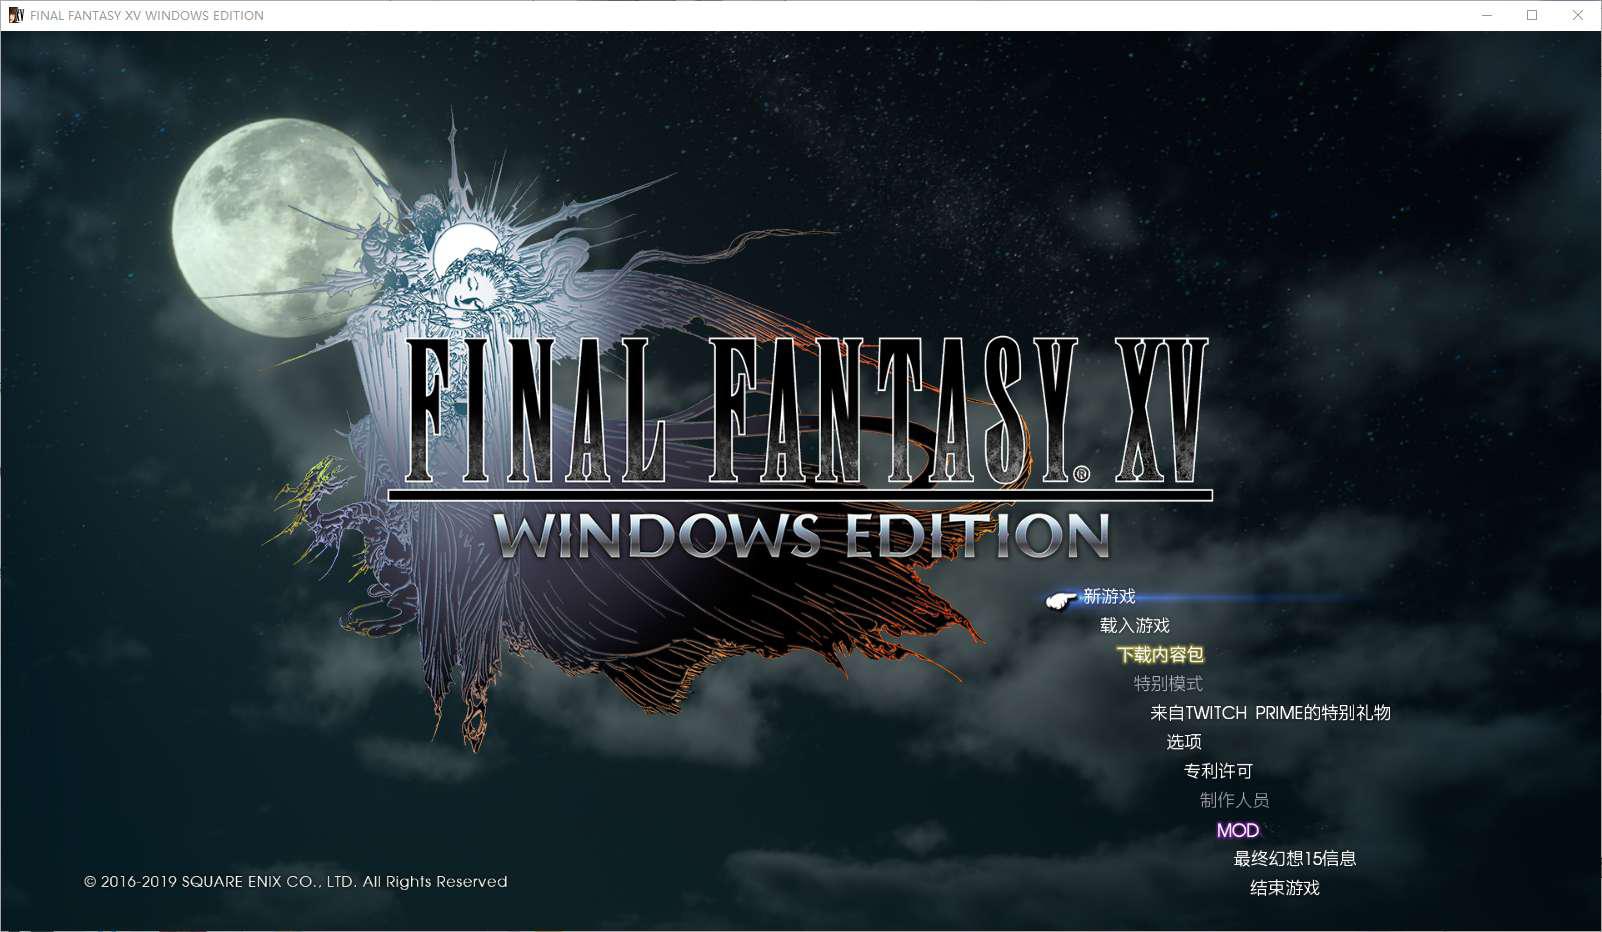Choose the 特别模式 menu entry

[1168, 683]
